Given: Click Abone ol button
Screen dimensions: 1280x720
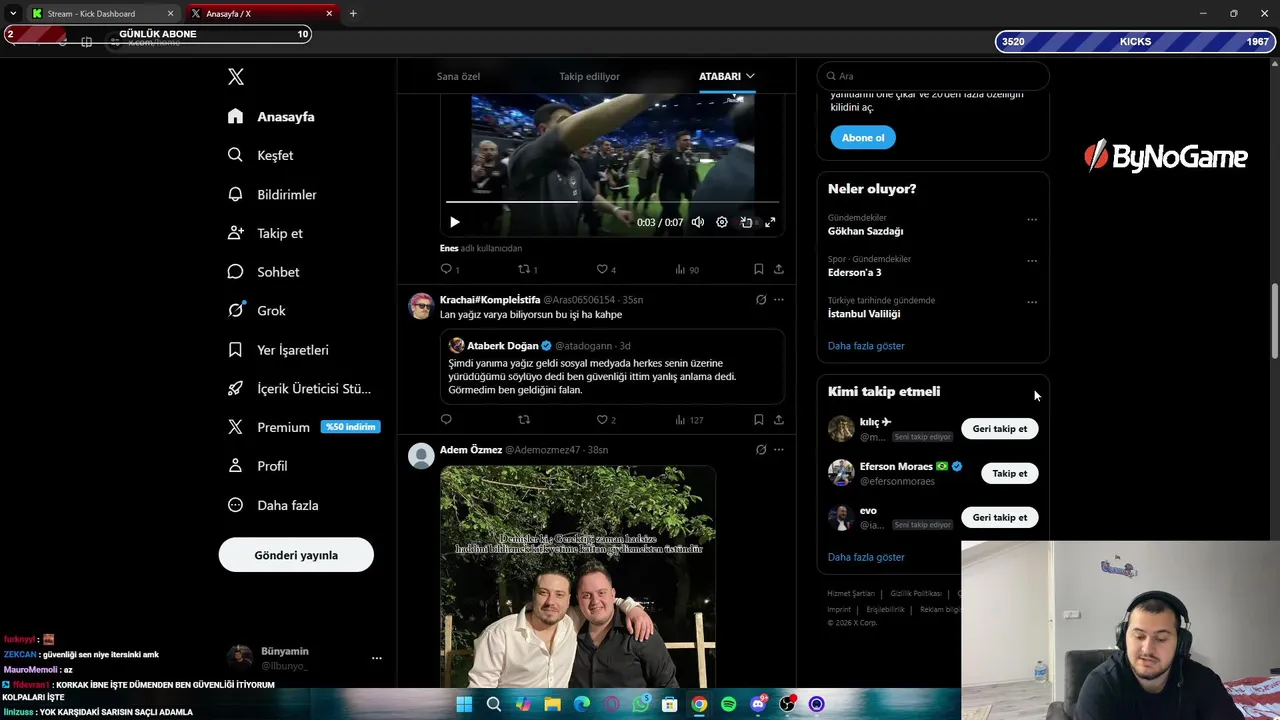Looking at the screenshot, I should click(863, 138).
